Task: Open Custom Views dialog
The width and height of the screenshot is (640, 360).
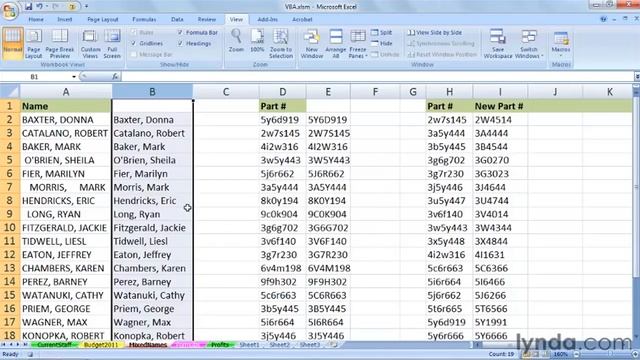Action: point(90,43)
